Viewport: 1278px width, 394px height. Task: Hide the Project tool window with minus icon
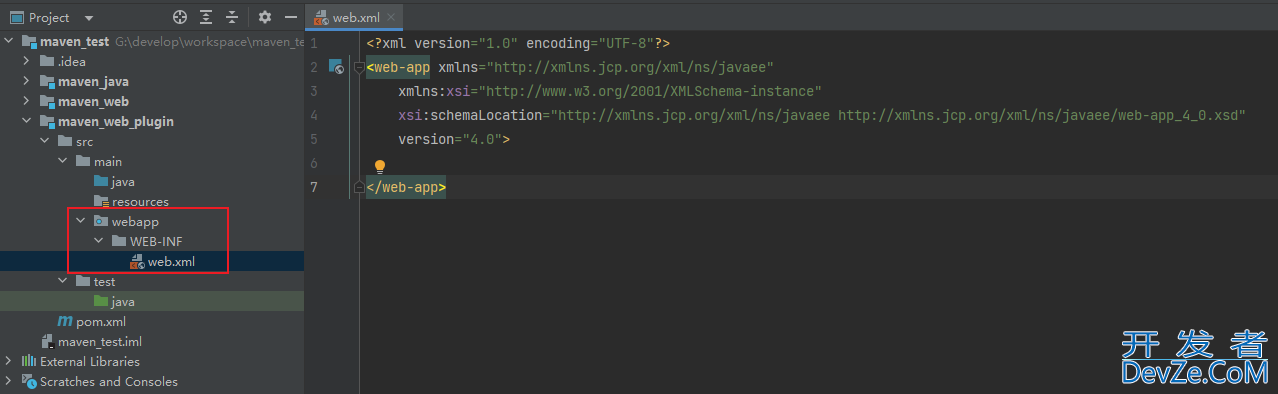pyautogui.click(x=290, y=17)
